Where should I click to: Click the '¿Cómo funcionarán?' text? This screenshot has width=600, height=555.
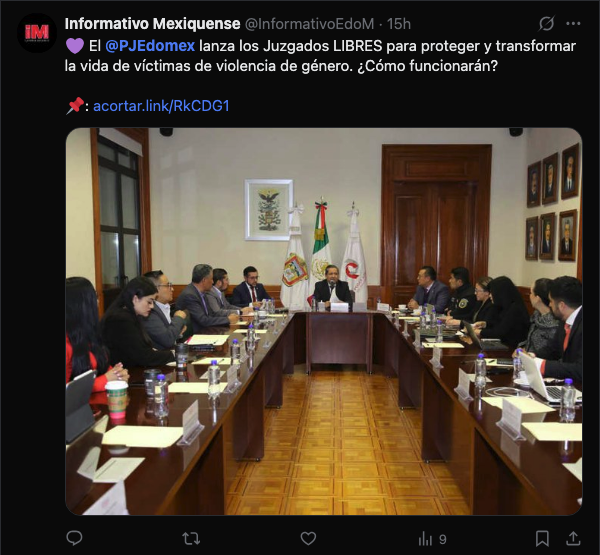[427, 66]
